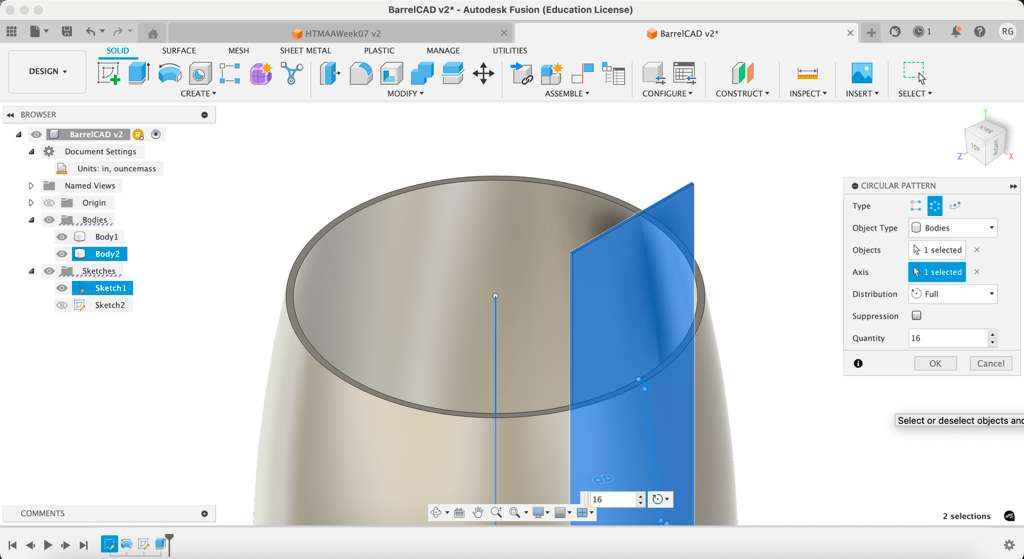The image size is (1024, 559).
Task: Select the Revolve tool icon
Action: click(x=170, y=73)
